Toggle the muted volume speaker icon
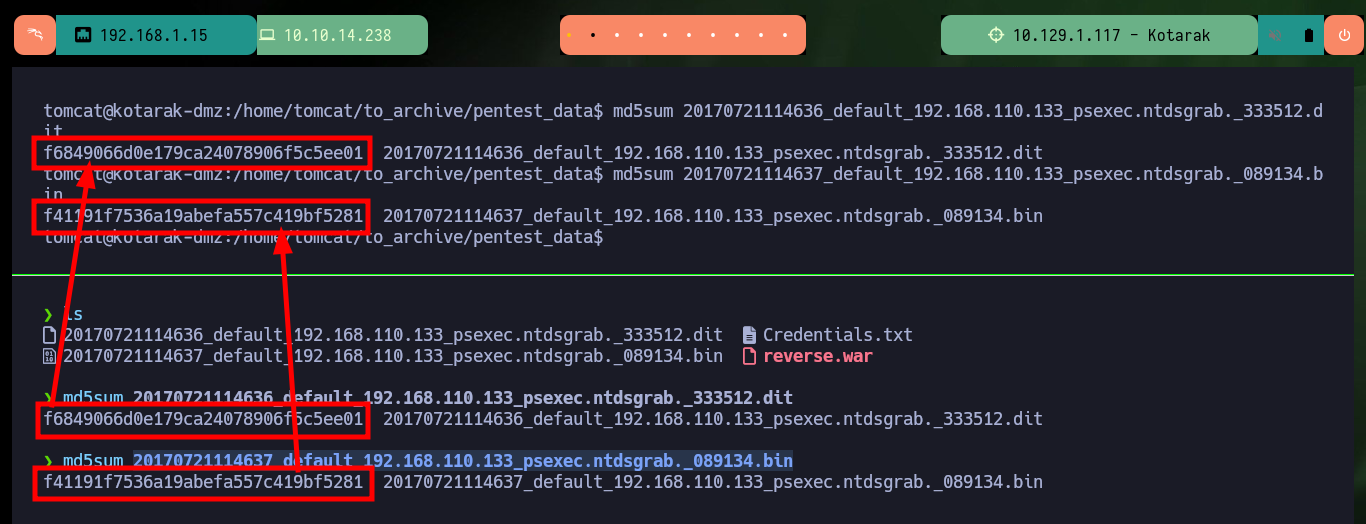The image size is (1366, 524). 1275,35
